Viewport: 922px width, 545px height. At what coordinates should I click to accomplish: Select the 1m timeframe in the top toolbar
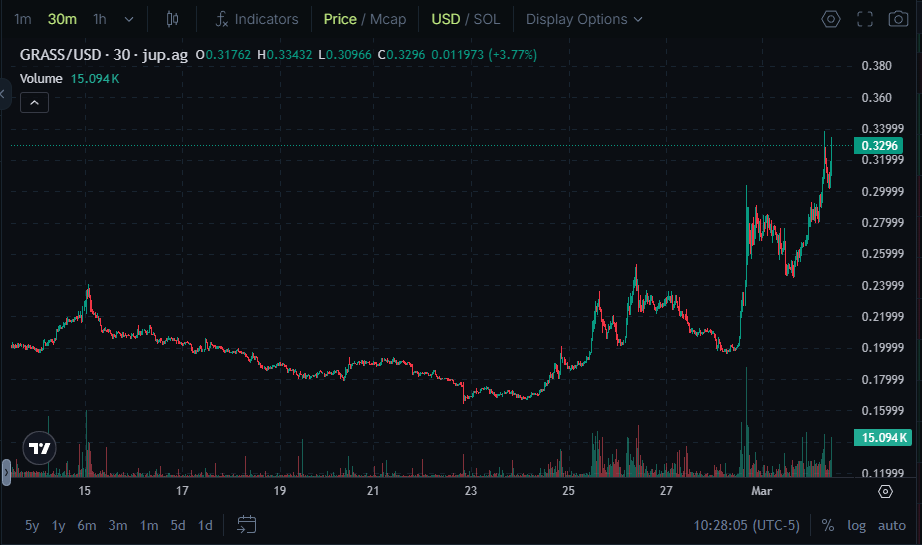click(22, 19)
